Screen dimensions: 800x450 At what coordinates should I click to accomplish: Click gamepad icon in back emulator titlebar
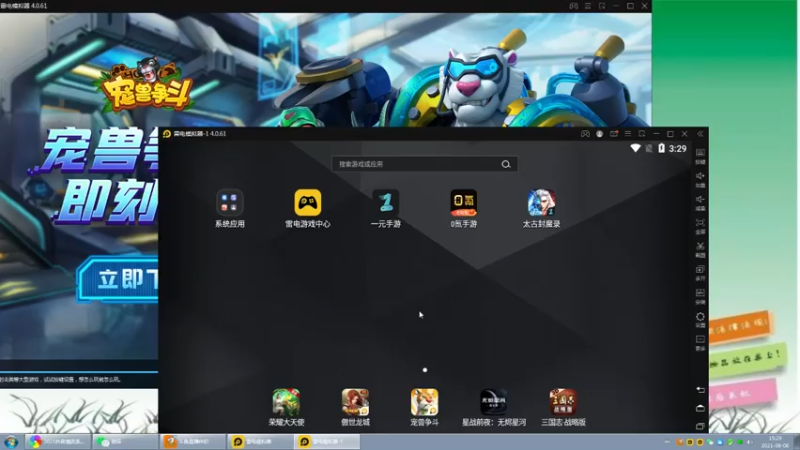[573, 6]
